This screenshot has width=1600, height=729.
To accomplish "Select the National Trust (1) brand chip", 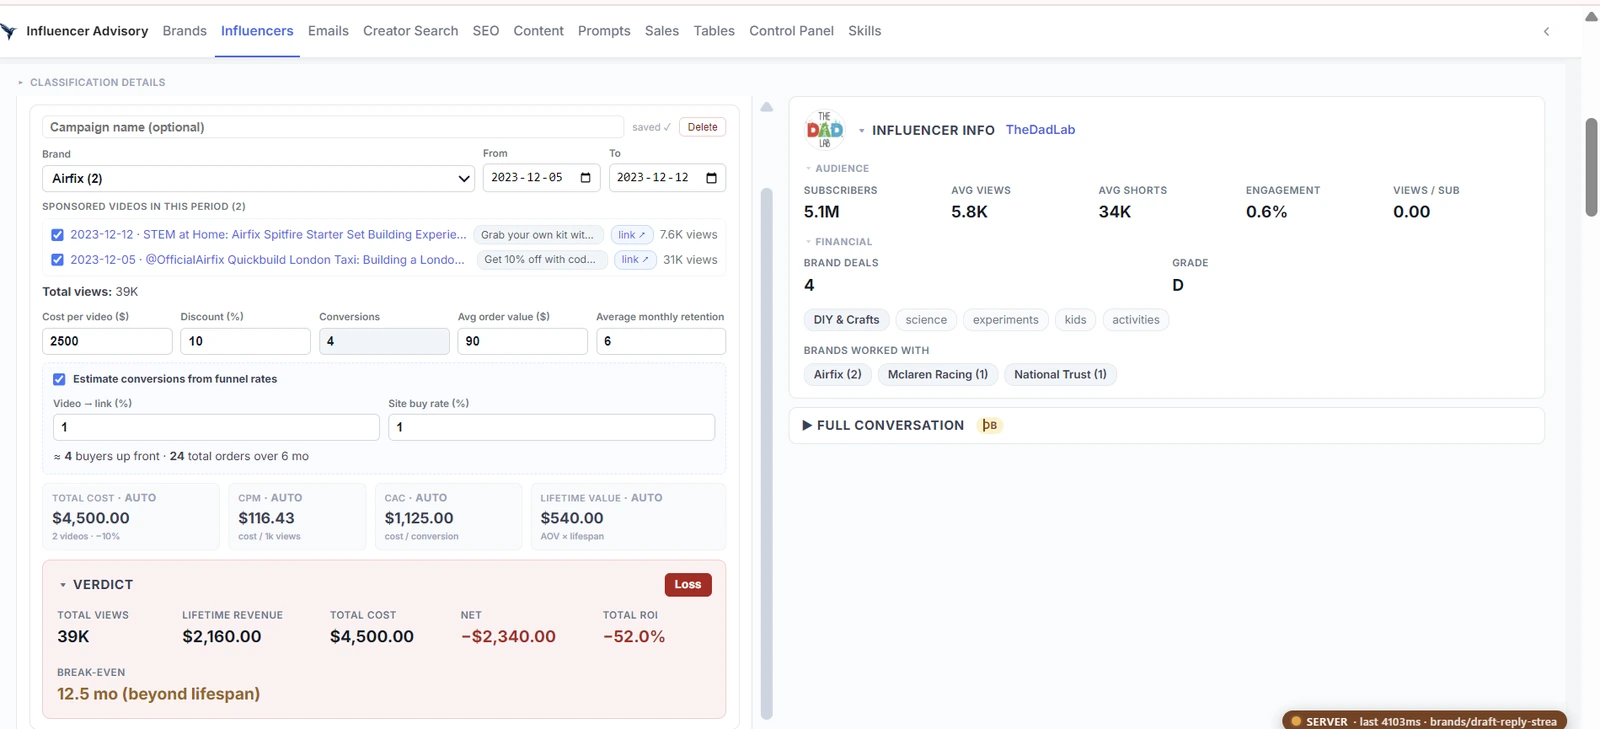I will pos(1060,375).
